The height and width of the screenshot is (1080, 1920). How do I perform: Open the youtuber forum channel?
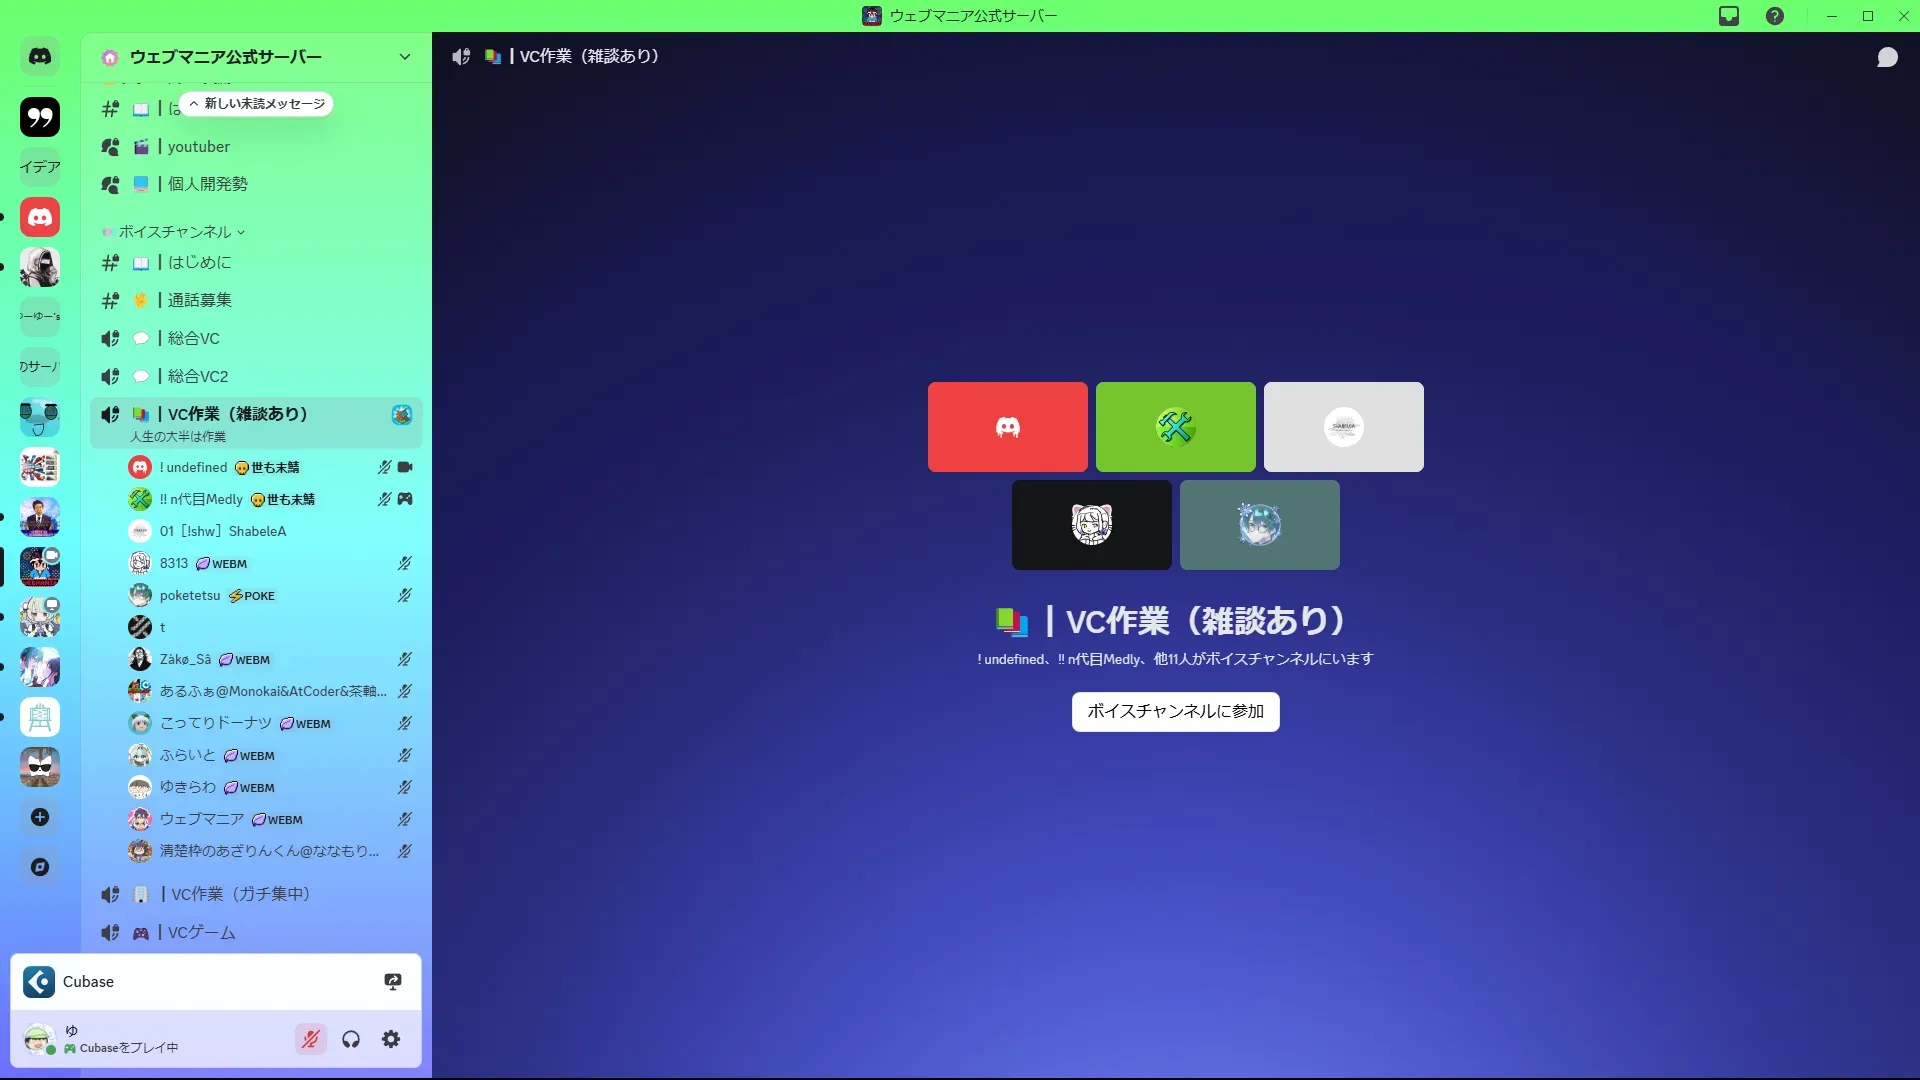point(198,147)
